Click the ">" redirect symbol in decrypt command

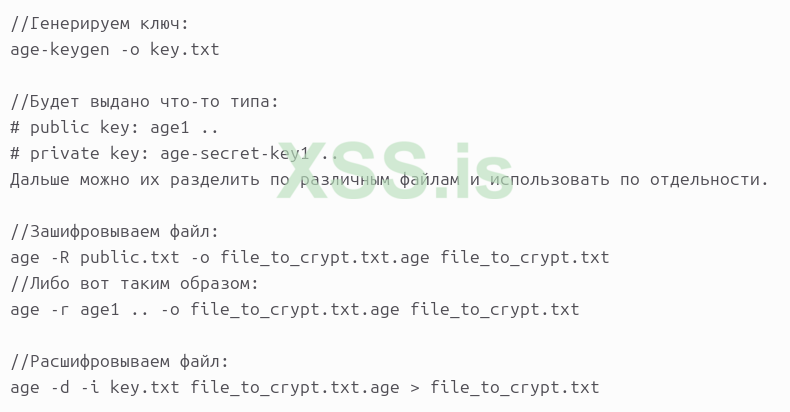click(x=415, y=387)
